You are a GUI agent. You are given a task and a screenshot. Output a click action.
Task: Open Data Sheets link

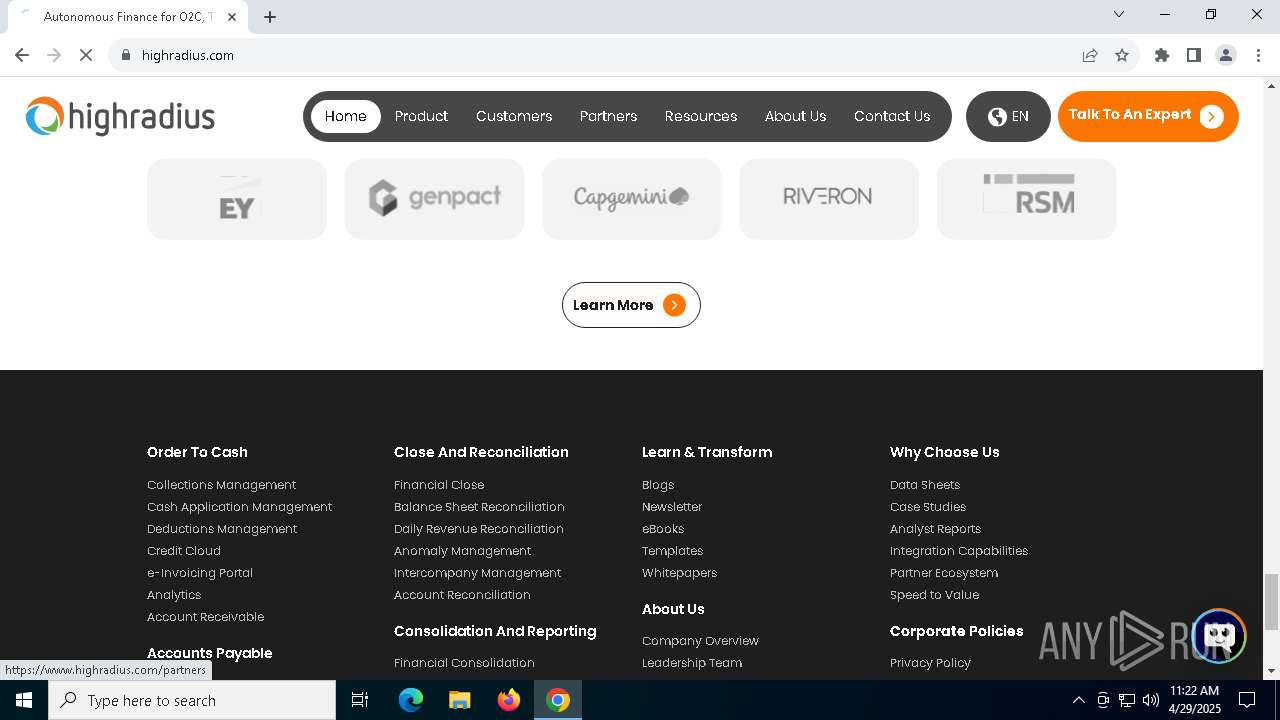tap(925, 485)
